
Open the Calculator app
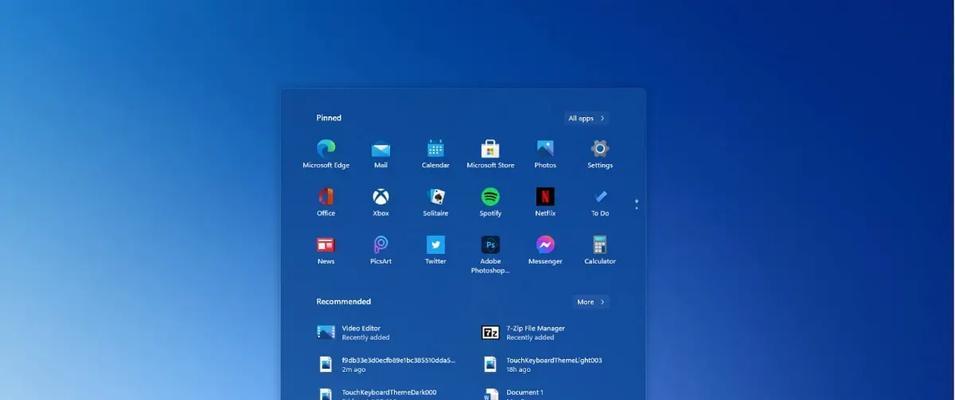(x=600, y=250)
